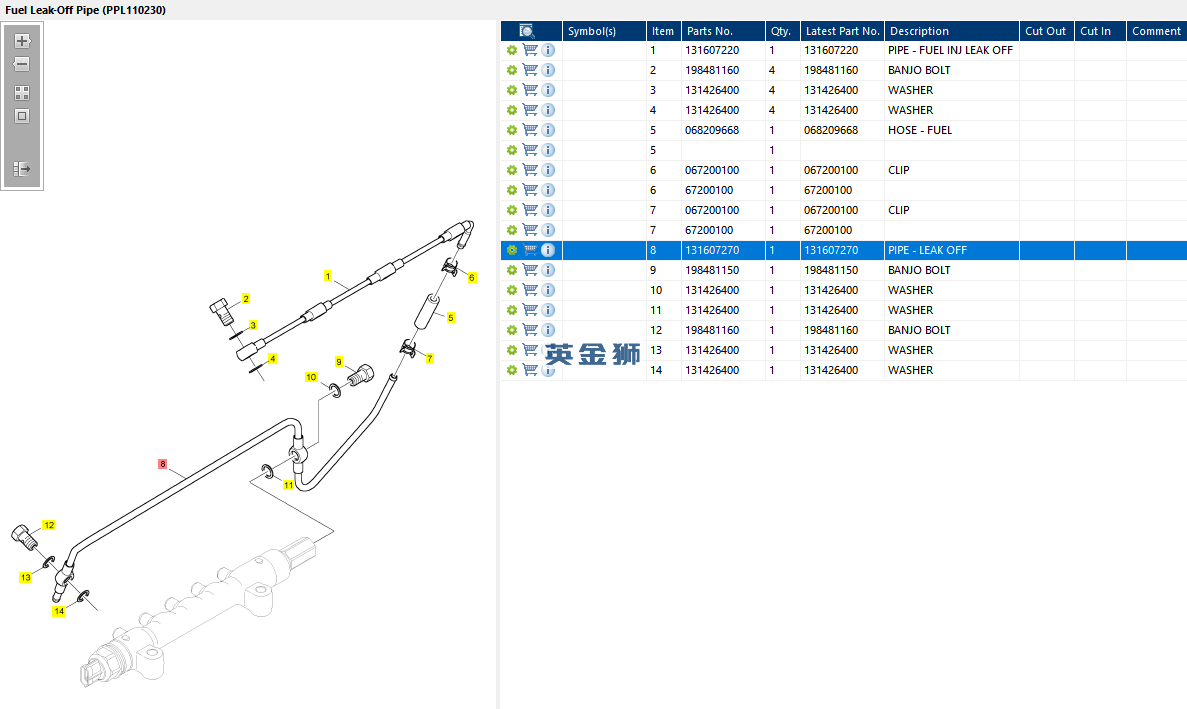
Task: Click callout 6 clip label
Action: (472, 278)
